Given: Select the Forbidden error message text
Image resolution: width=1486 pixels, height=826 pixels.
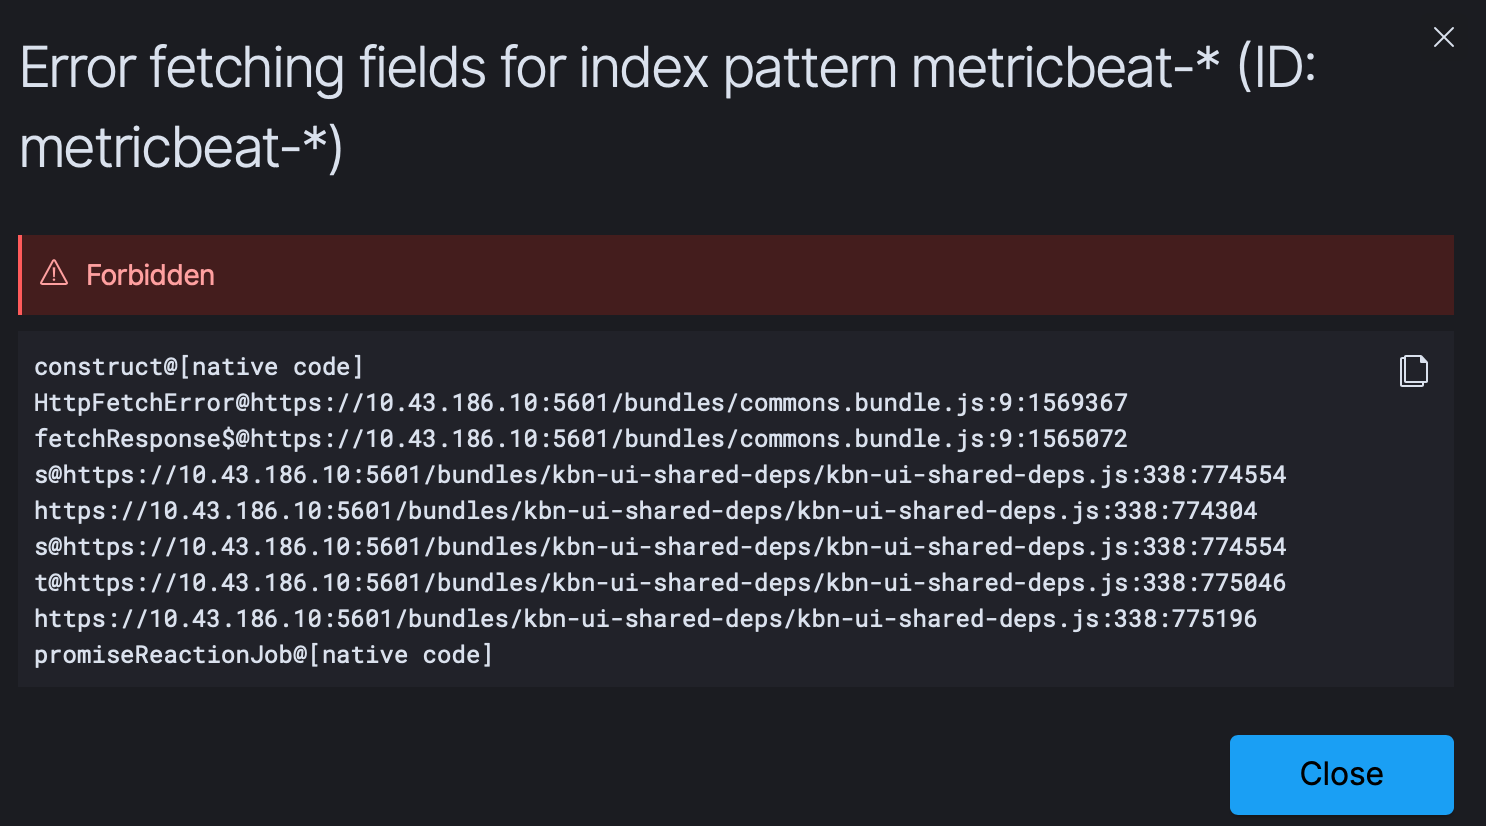Looking at the screenshot, I should click(x=150, y=275).
